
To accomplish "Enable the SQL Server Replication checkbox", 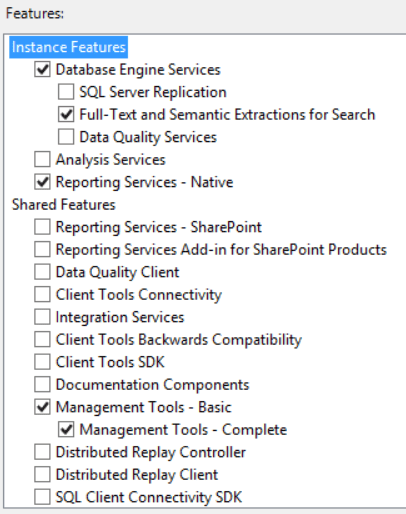I will [x=66, y=92].
